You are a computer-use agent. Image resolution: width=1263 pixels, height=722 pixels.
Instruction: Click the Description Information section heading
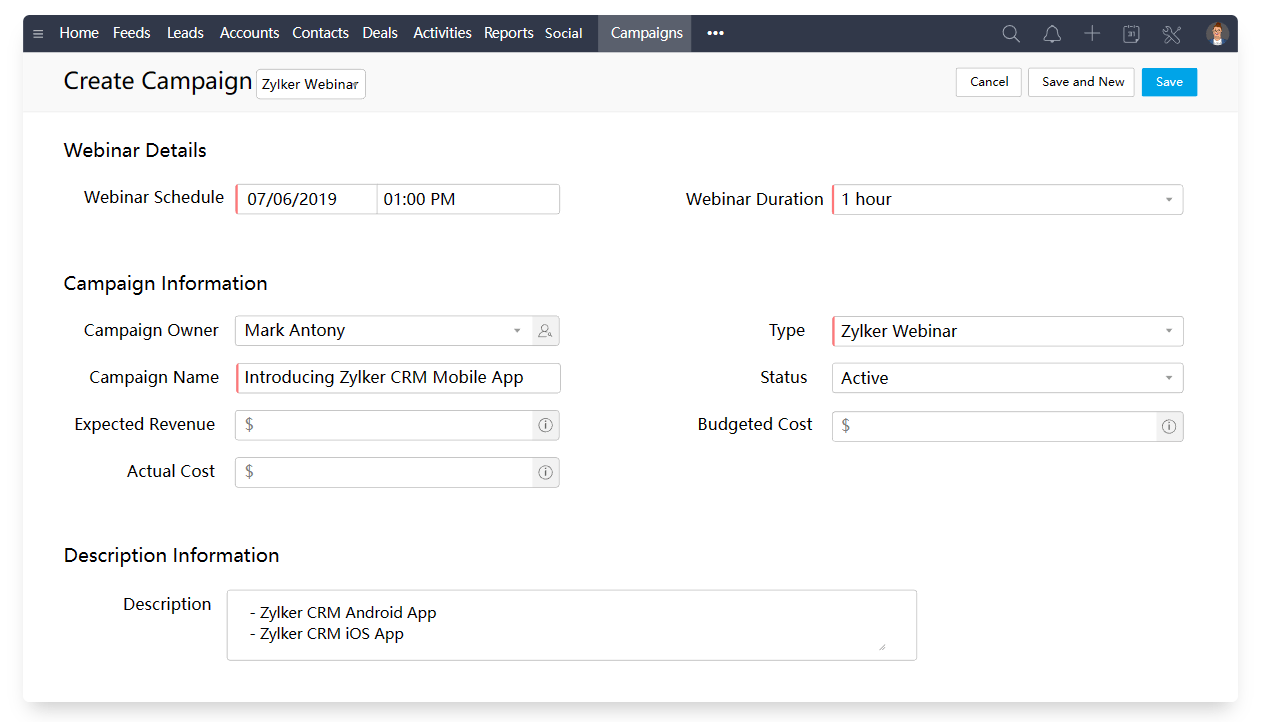click(172, 555)
